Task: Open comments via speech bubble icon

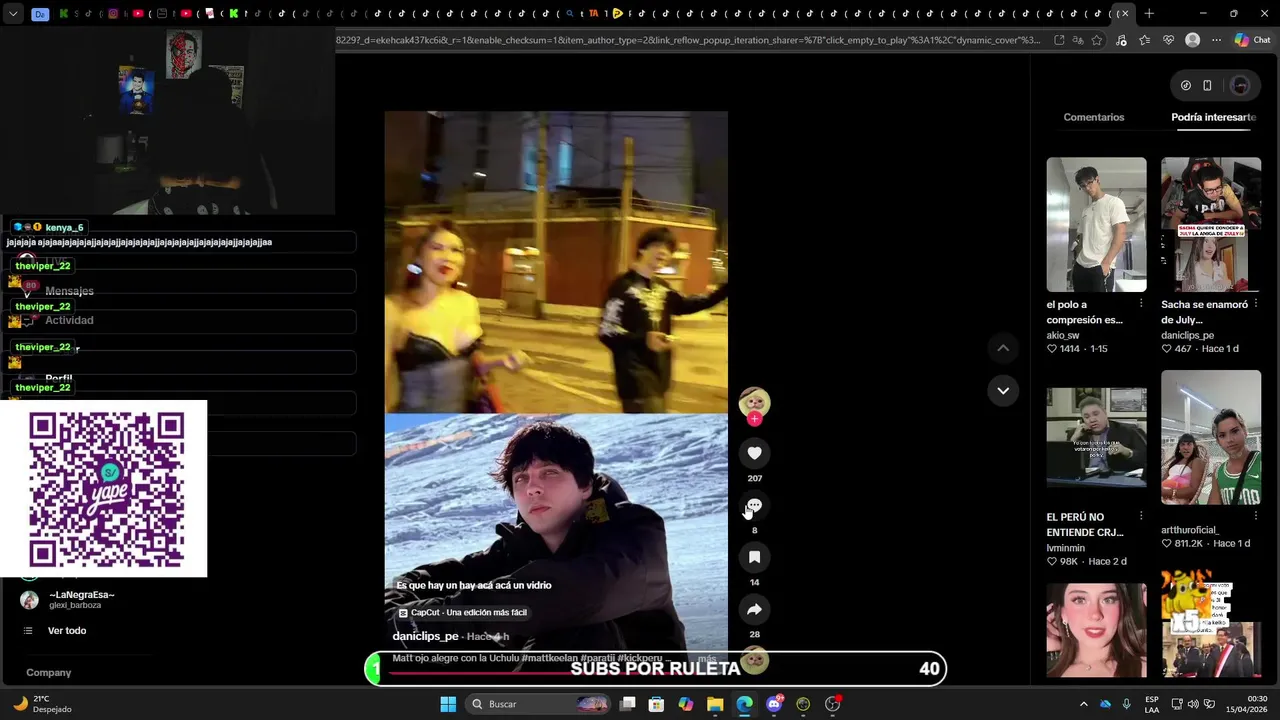Action: pyautogui.click(x=754, y=506)
